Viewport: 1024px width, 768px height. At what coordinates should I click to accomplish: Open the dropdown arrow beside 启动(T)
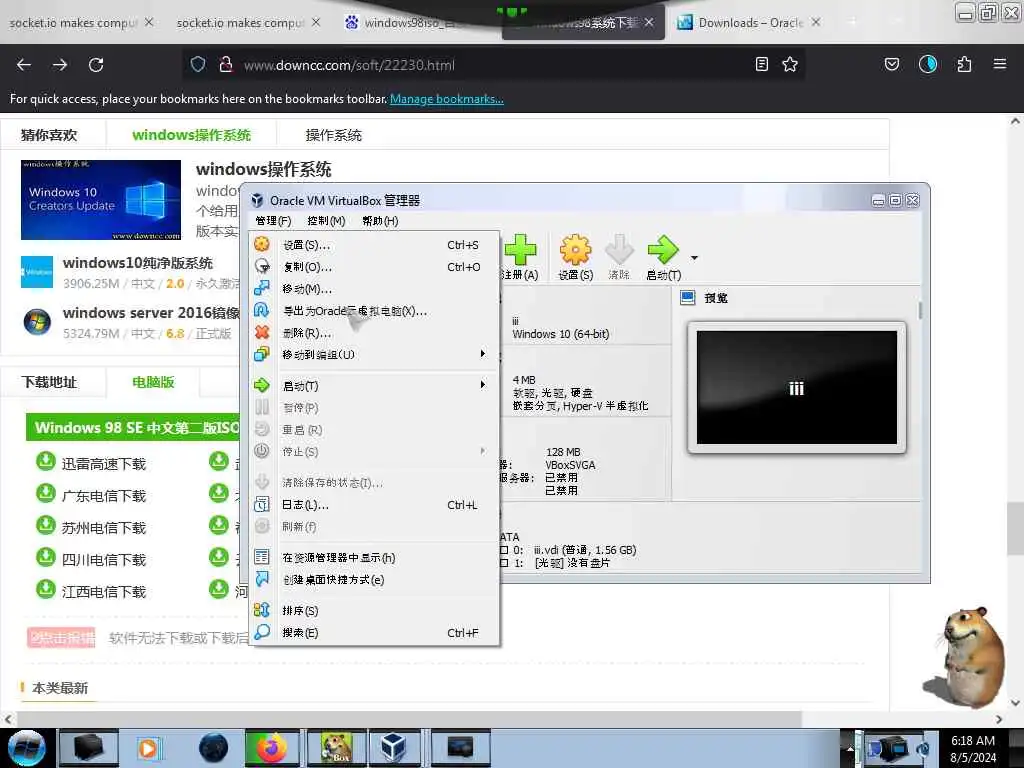tap(694, 258)
